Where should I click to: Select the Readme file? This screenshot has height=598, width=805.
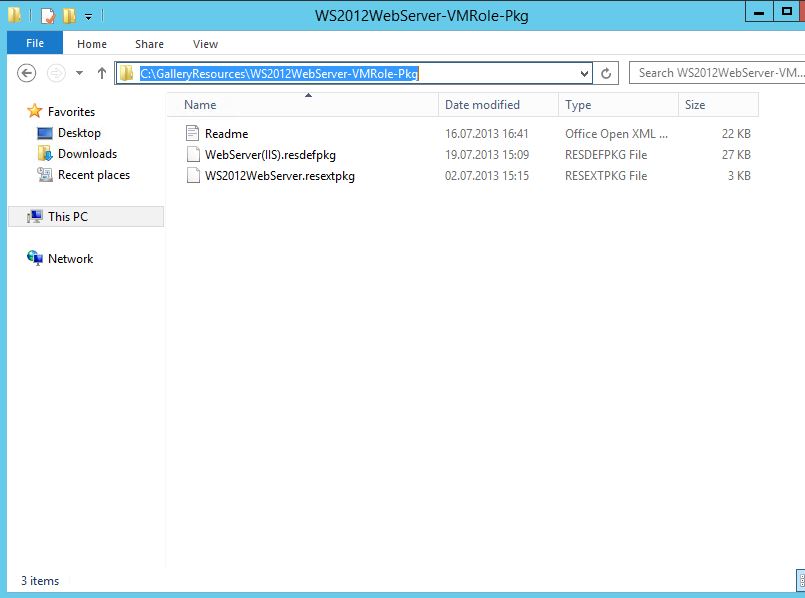[x=226, y=134]
